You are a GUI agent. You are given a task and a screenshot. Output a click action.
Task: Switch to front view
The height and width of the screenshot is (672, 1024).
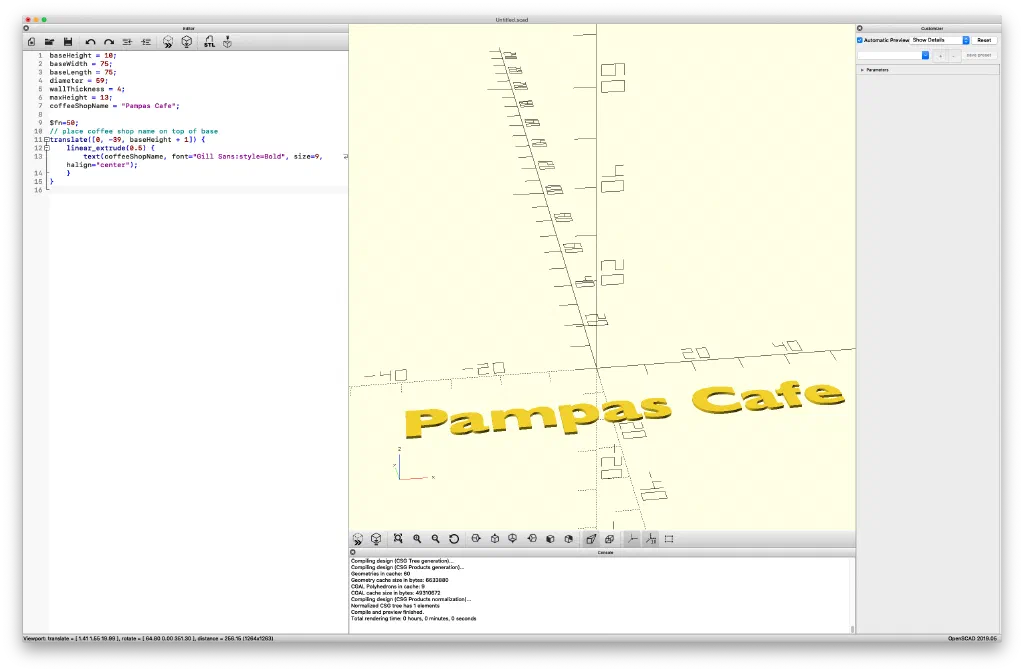(550, 539)
